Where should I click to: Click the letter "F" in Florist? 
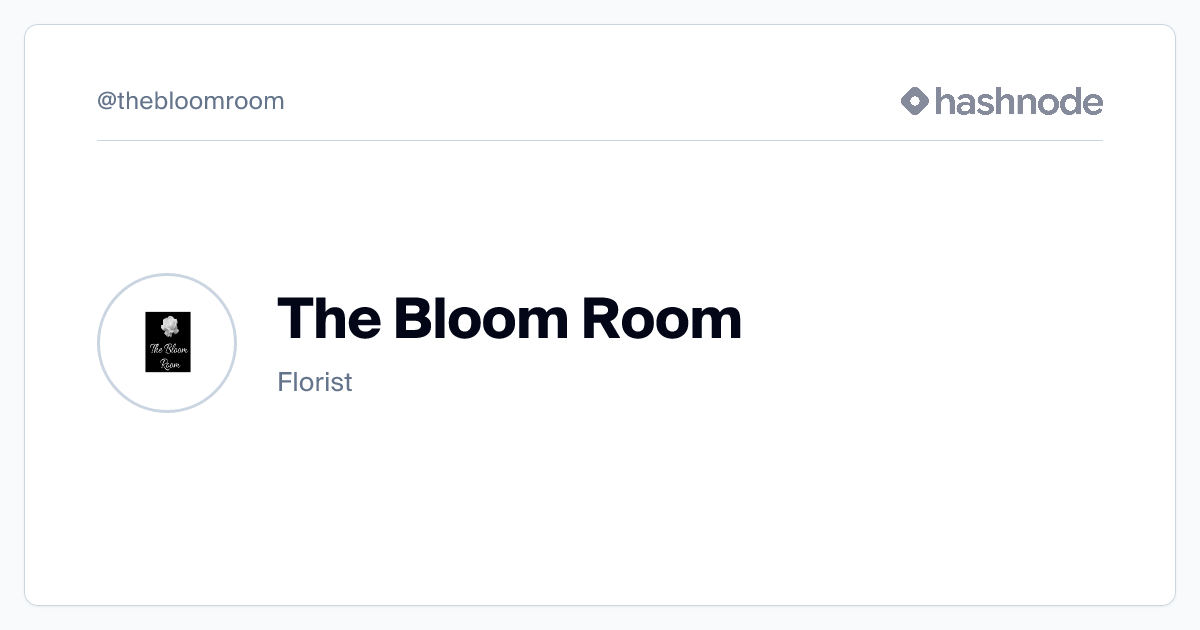(x=284, y=382)
